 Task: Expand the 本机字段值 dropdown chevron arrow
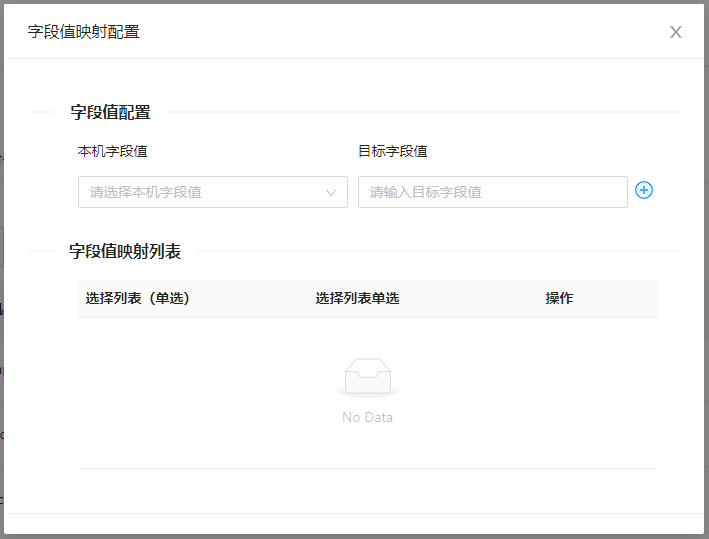(x=331, y=192)
